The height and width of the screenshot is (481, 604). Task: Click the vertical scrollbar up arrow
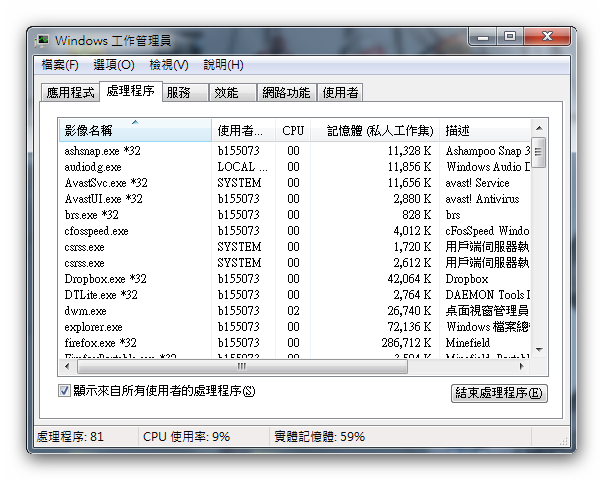539,128
